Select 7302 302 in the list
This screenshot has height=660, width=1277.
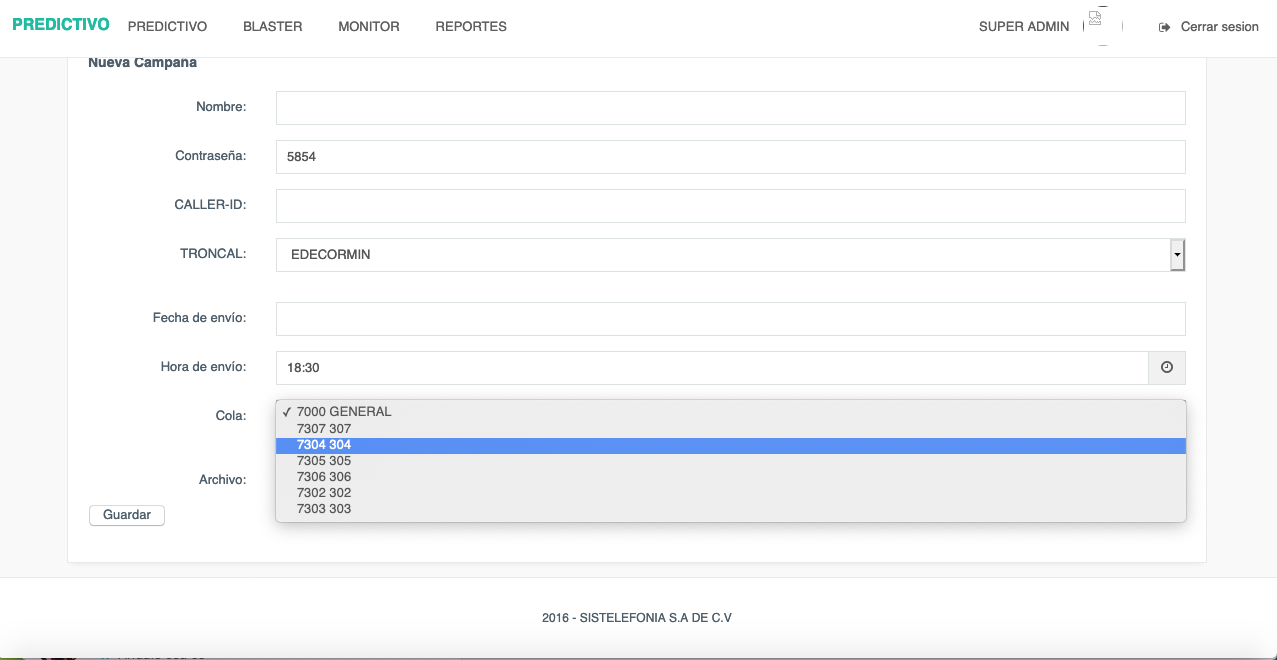click(x=324, y=493)
